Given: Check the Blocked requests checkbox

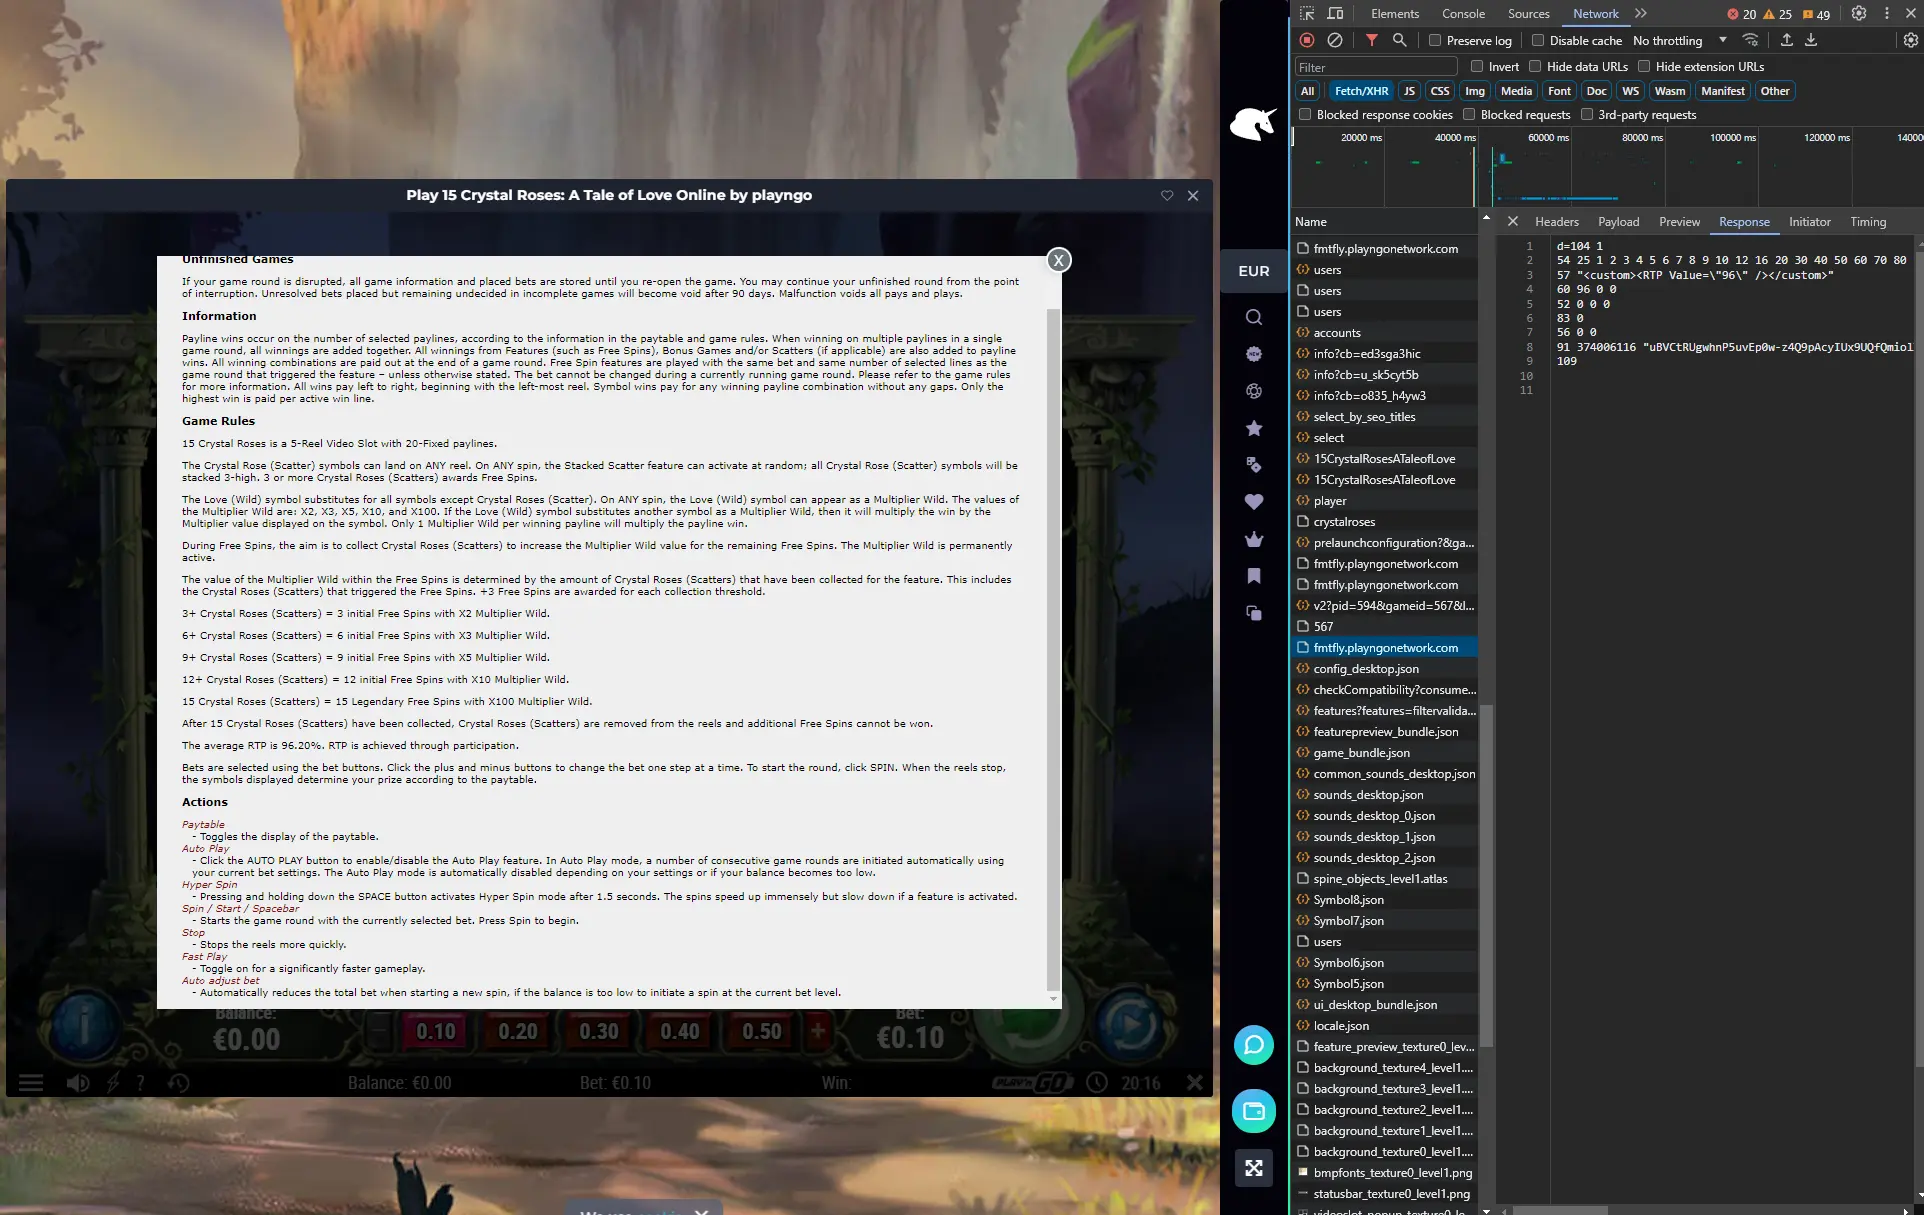Looking at the screenshot, I should pyautogui.click(x=1469, y=114).
